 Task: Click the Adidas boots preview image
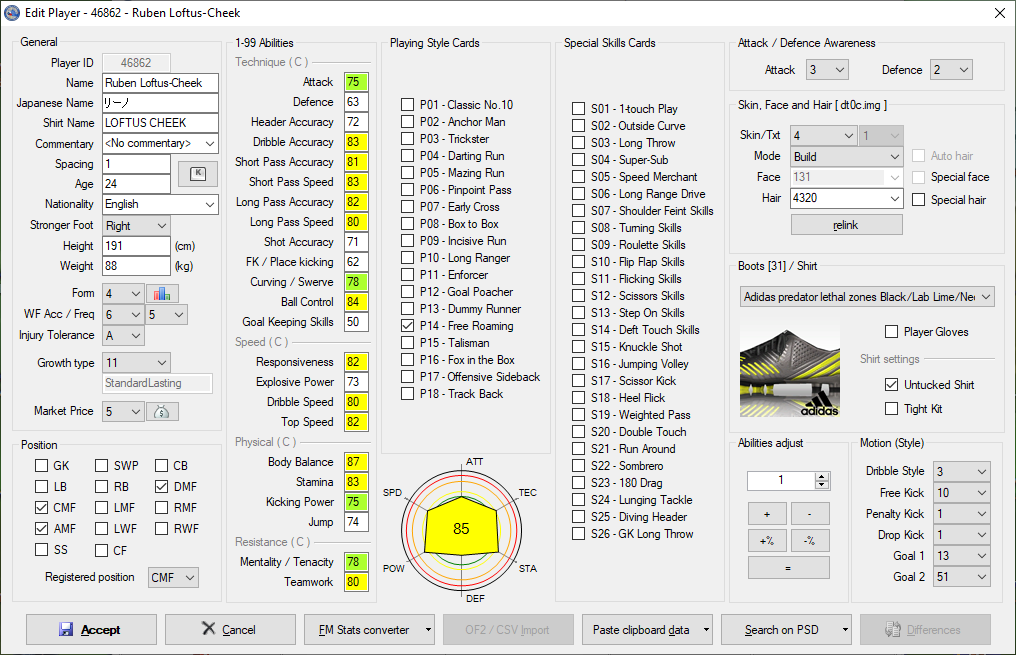(790, 368)
